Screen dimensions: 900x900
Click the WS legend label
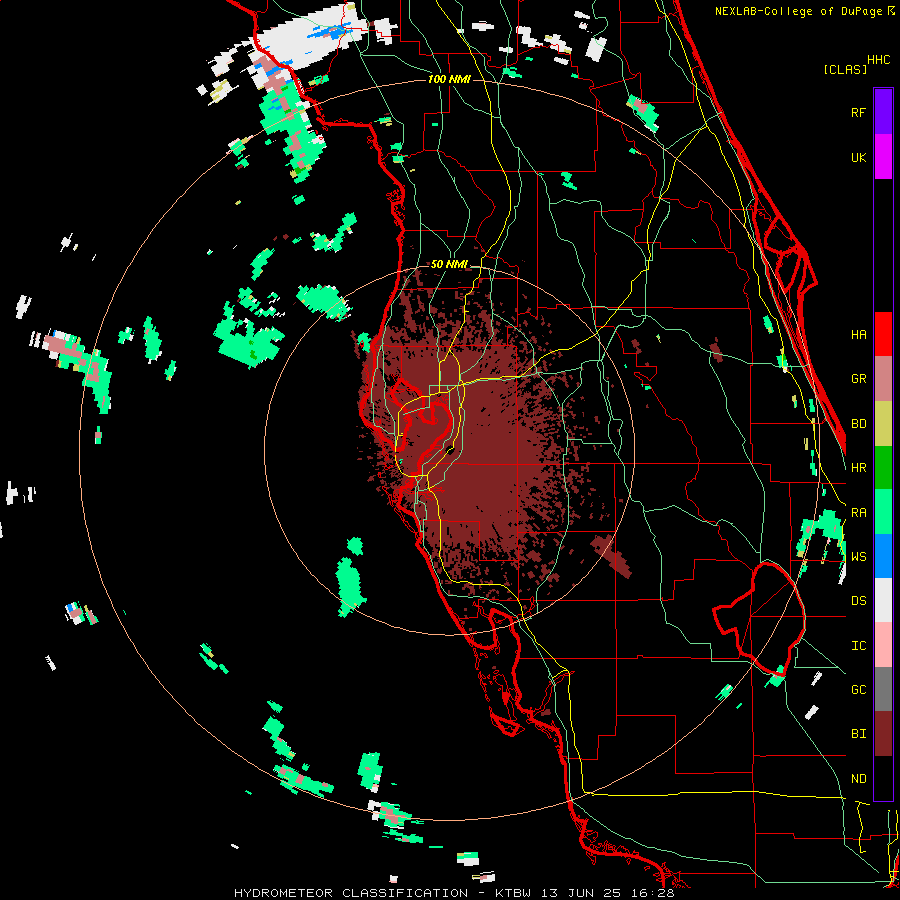coord(858,557)
